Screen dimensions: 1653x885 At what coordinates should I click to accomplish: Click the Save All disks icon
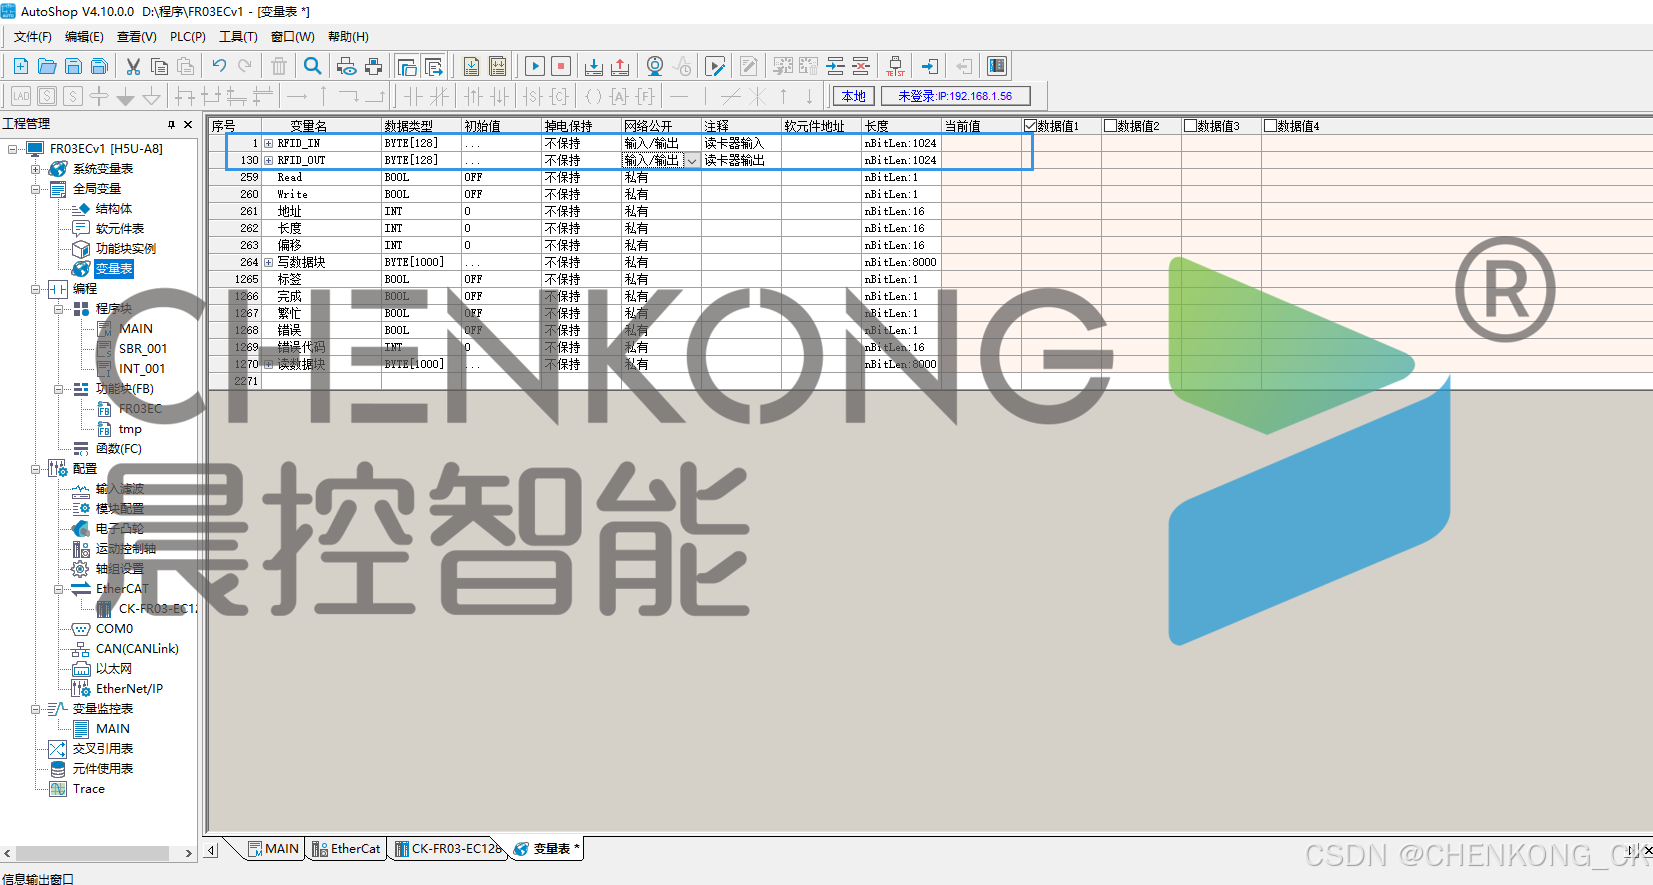99,66
